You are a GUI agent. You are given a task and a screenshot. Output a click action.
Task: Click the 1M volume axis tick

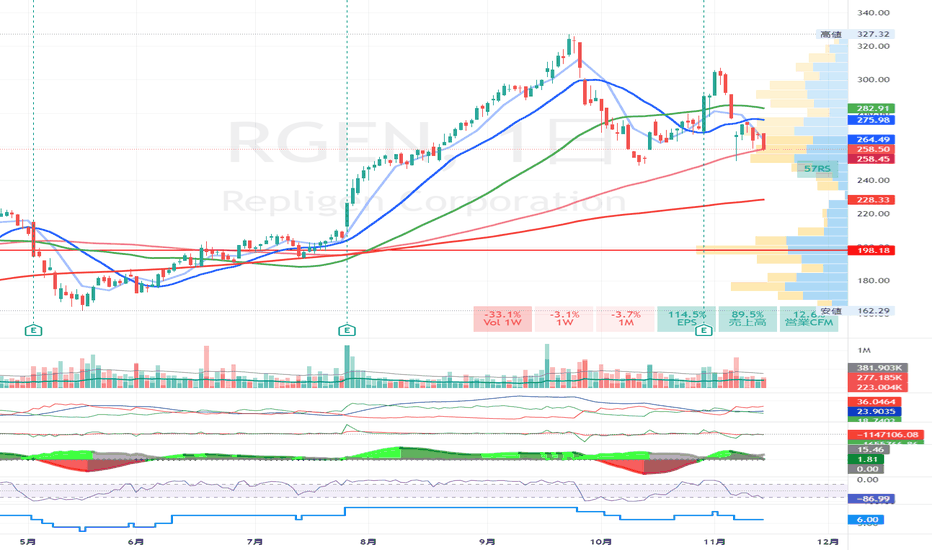click(x=864, y=351)
